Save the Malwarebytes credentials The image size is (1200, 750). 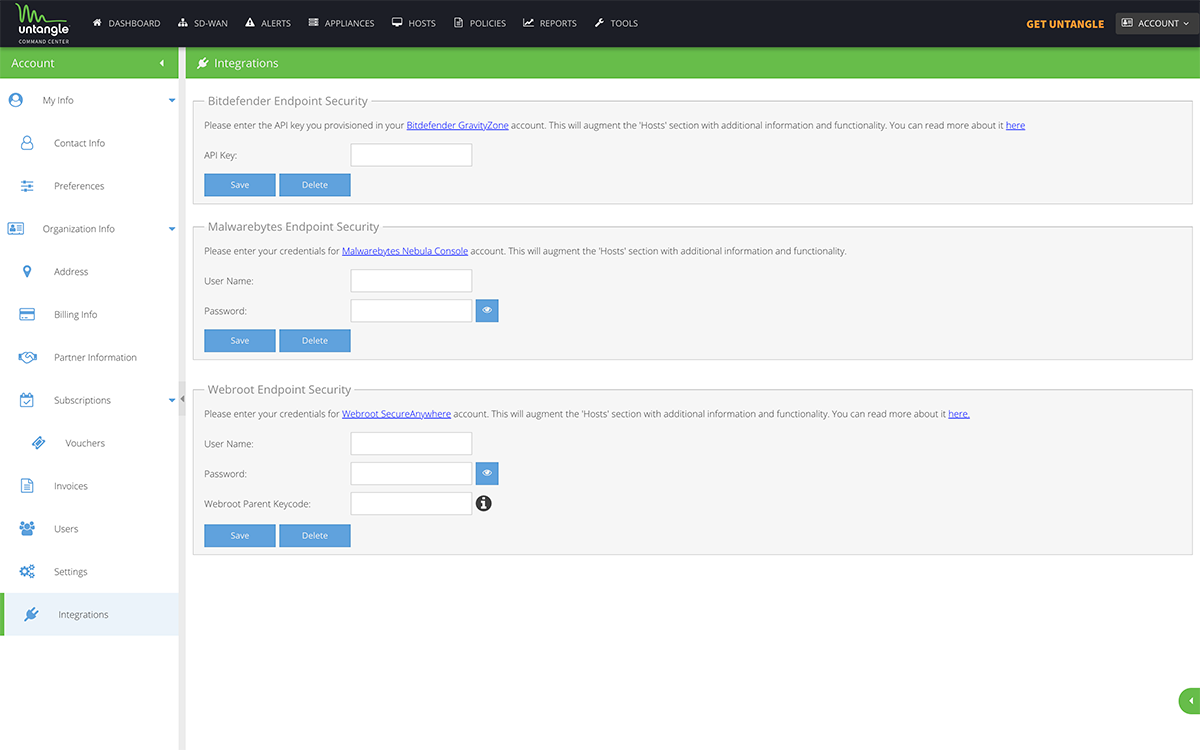(240, 341)
